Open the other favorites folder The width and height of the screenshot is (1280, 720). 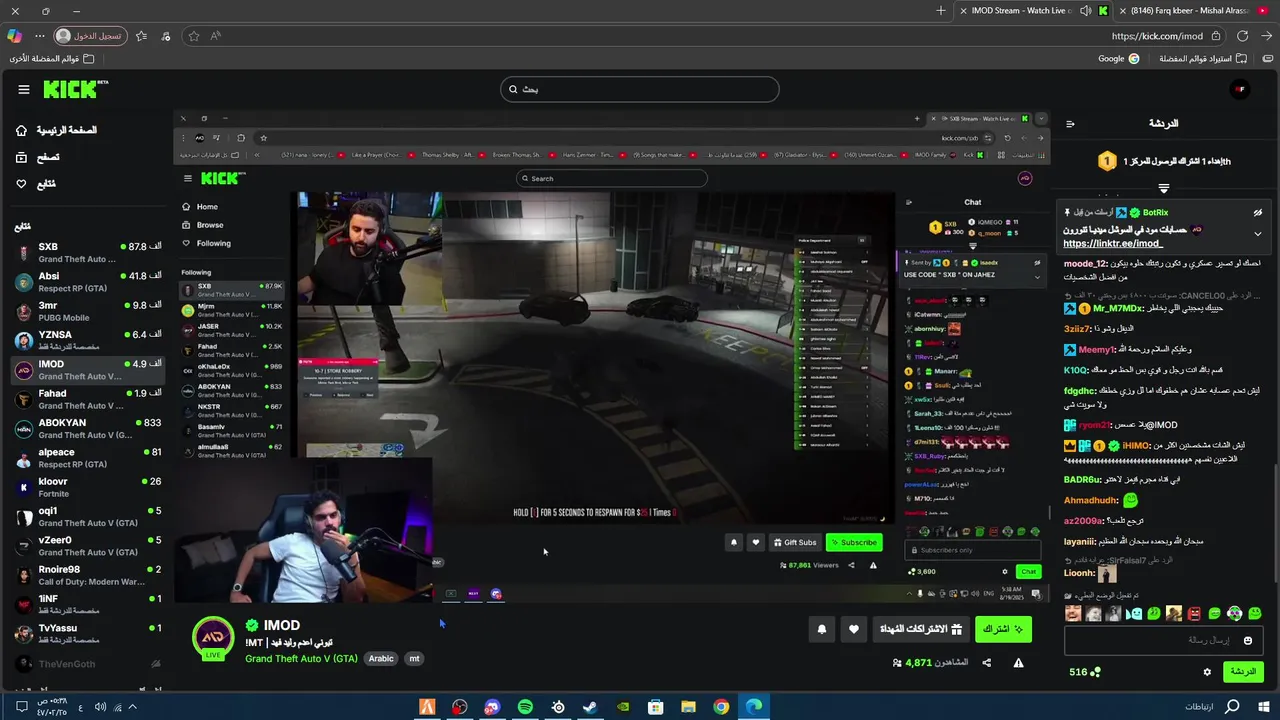tap(52, 59)
